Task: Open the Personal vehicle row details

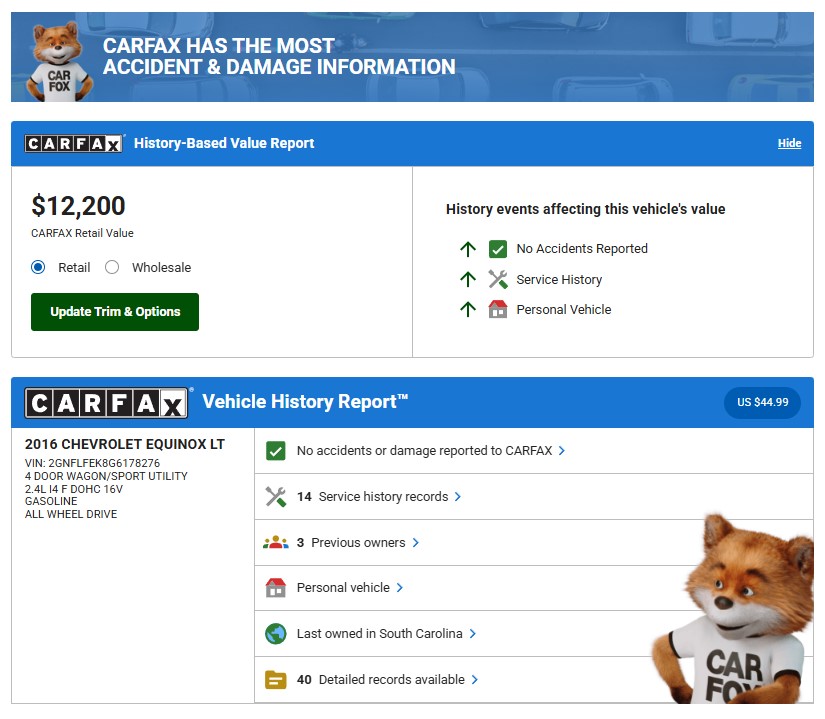Action: [x=400, y=588]
